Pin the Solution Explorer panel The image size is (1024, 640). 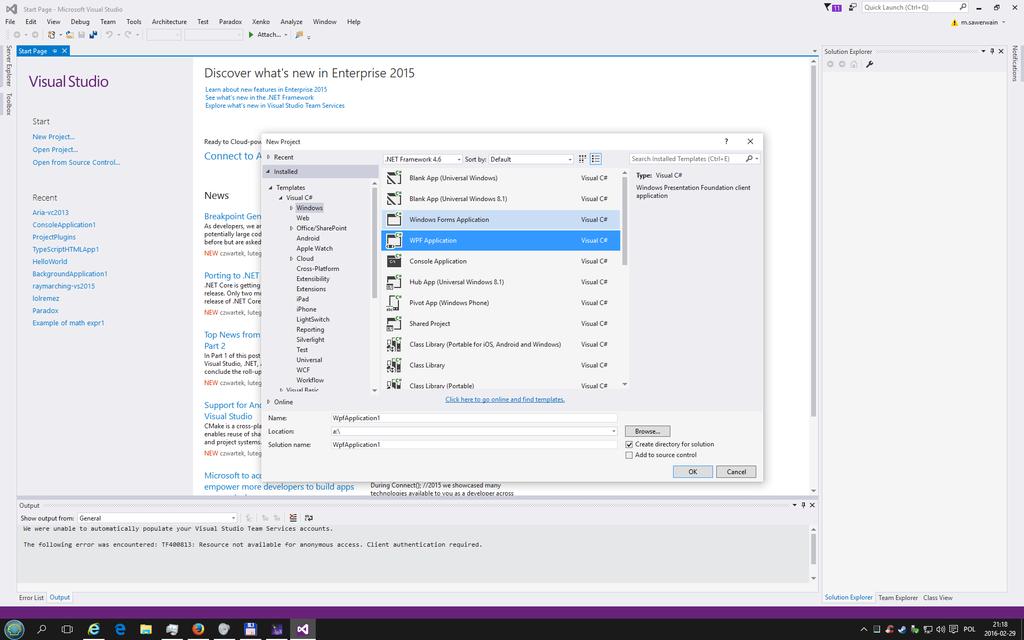coord(992,51)
